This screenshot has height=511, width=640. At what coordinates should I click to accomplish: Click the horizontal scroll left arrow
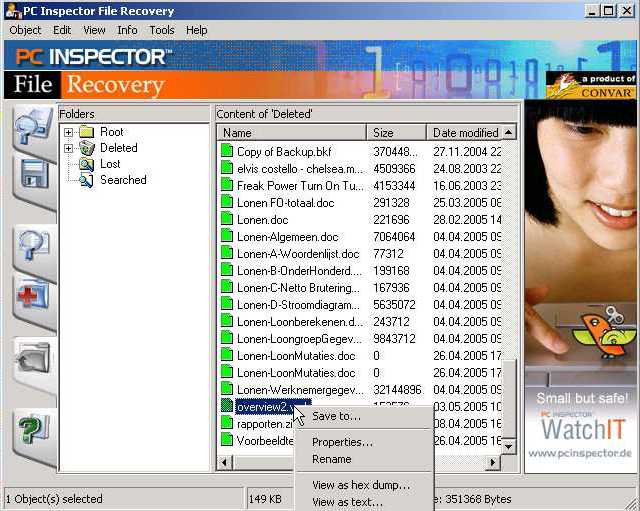pos(224,462)
